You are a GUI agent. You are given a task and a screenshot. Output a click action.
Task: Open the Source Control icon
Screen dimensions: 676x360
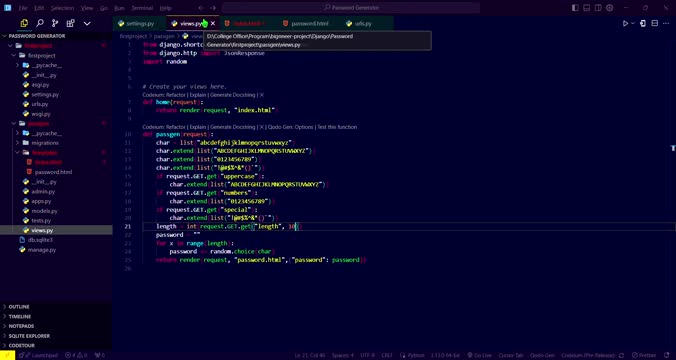tap(55, 23)
